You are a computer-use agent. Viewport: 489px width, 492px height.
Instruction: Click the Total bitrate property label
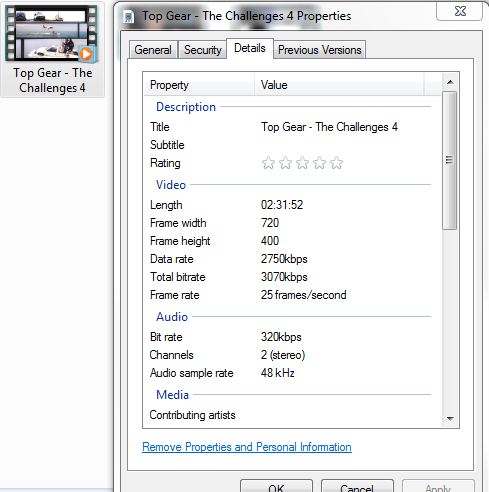point(178,277)
